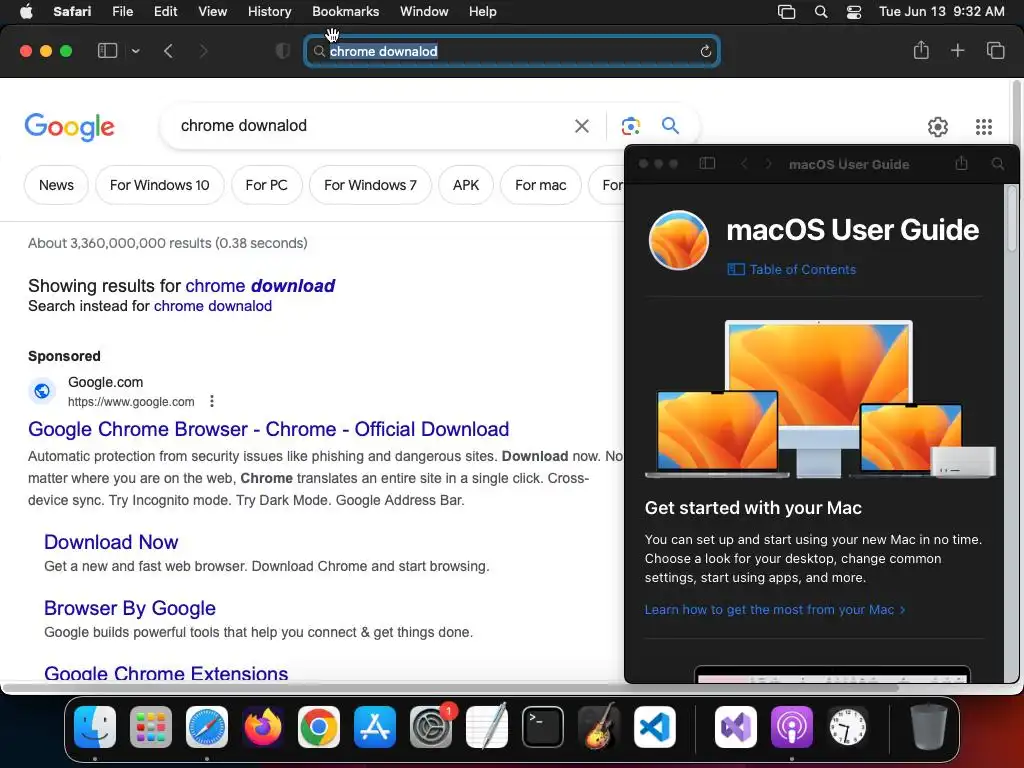Open App Store from the Dock

click(x=375, y=727)
